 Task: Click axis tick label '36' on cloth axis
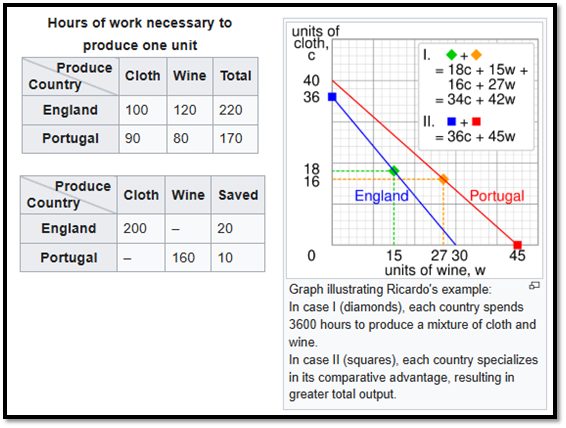(x=311, y=97)
